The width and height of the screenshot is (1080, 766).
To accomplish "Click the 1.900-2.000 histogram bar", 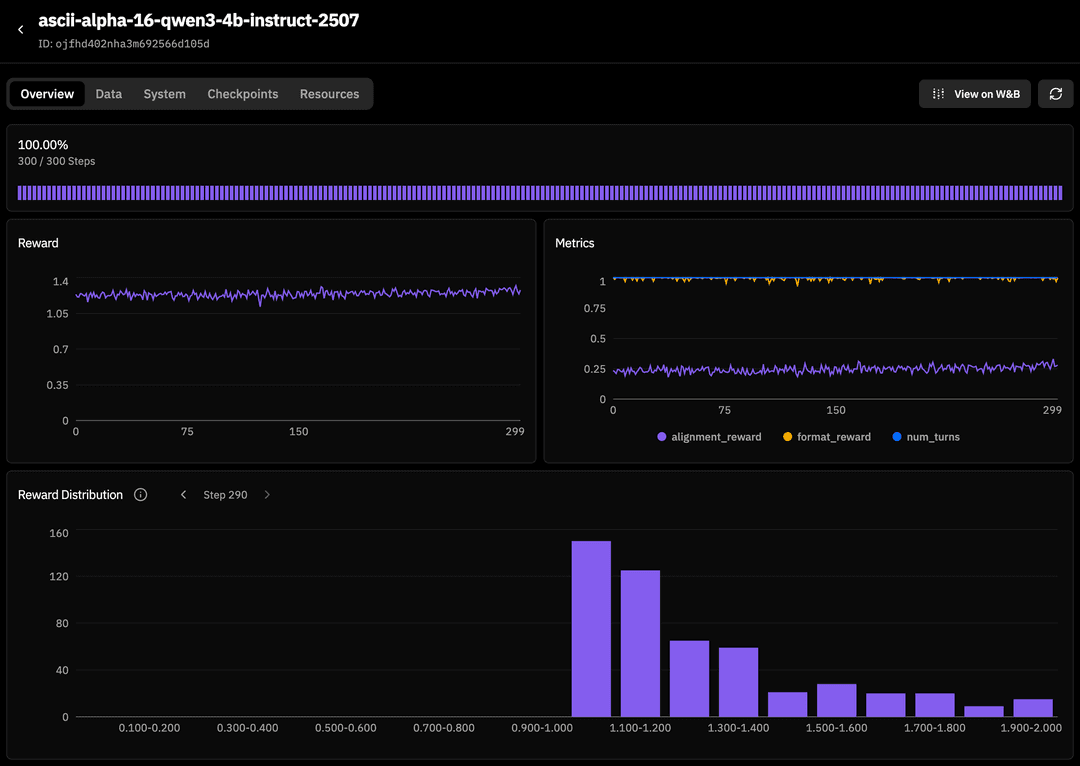I will tap(1033, 708).
